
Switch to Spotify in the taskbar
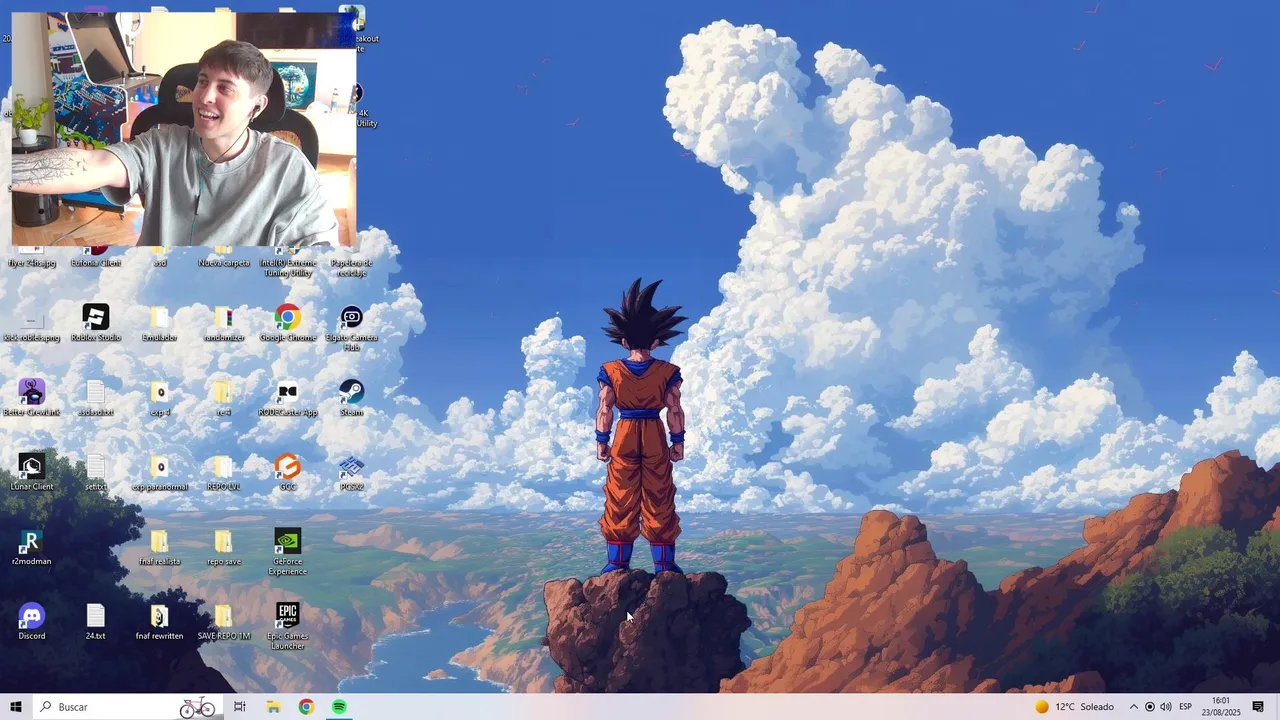tap(339, 707)
